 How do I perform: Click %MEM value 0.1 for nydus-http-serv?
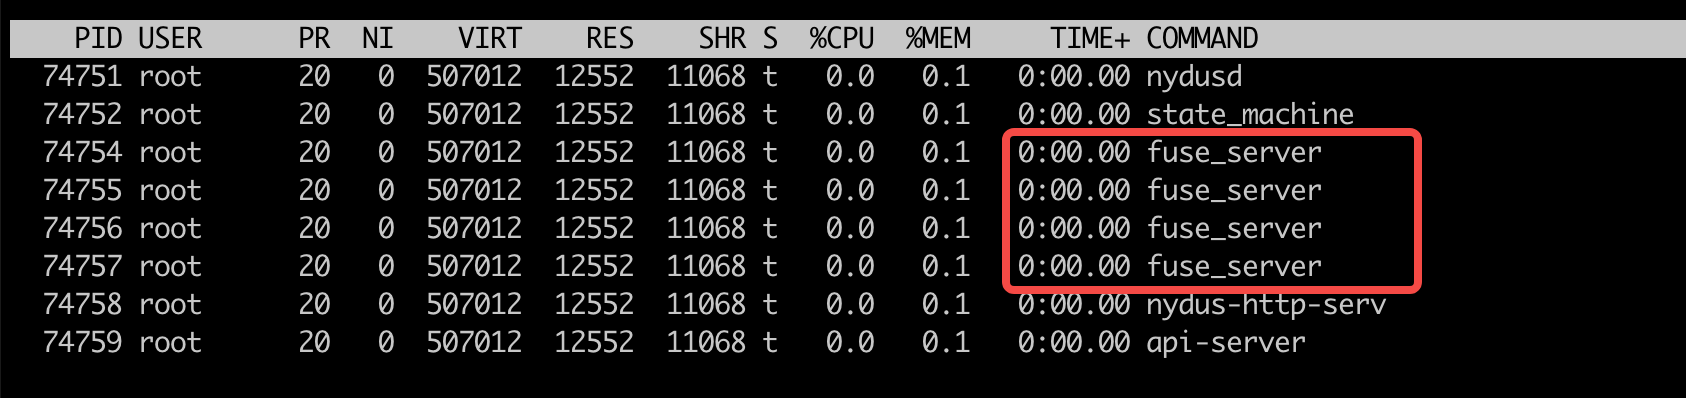946,304
